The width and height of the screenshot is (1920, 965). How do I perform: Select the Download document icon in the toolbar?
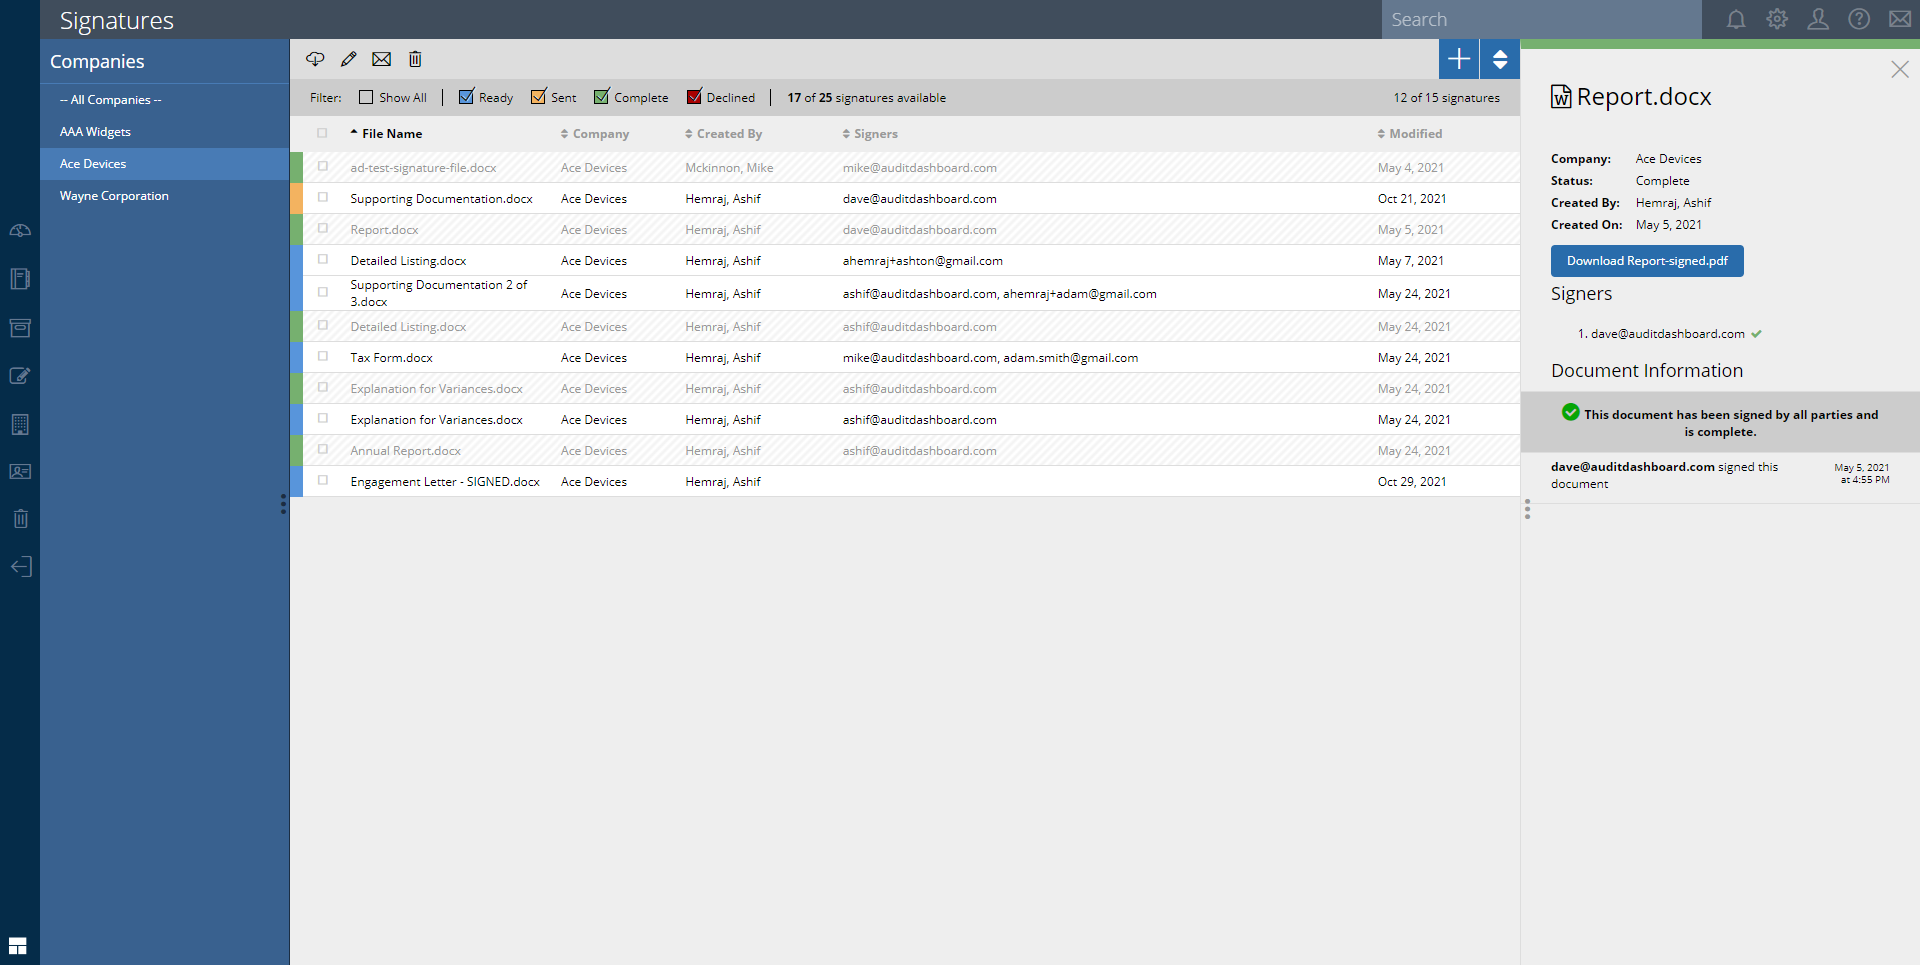(x=316, y=59)
